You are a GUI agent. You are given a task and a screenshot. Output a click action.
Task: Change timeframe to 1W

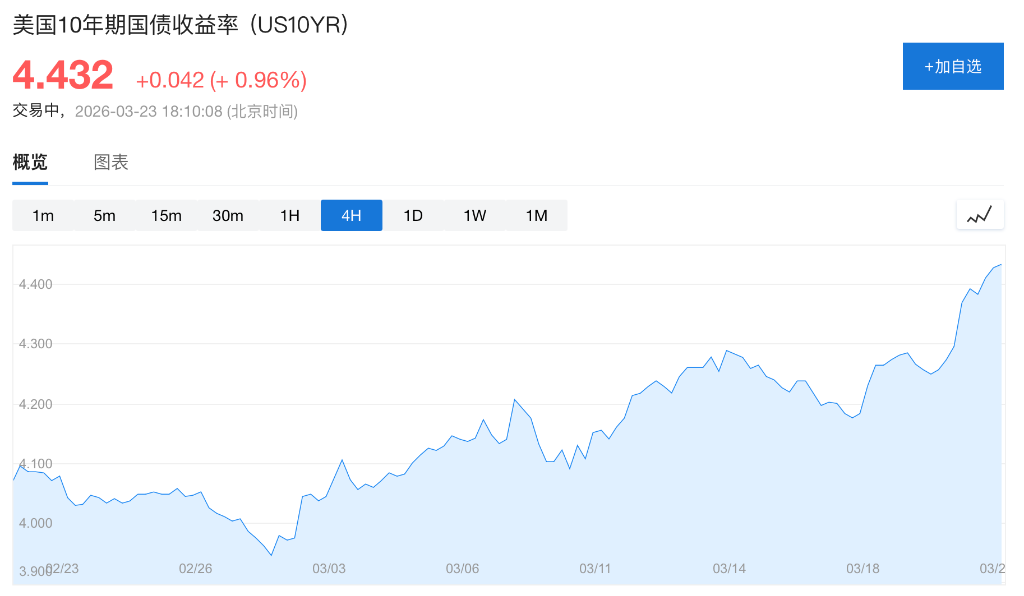click(475, 216)
